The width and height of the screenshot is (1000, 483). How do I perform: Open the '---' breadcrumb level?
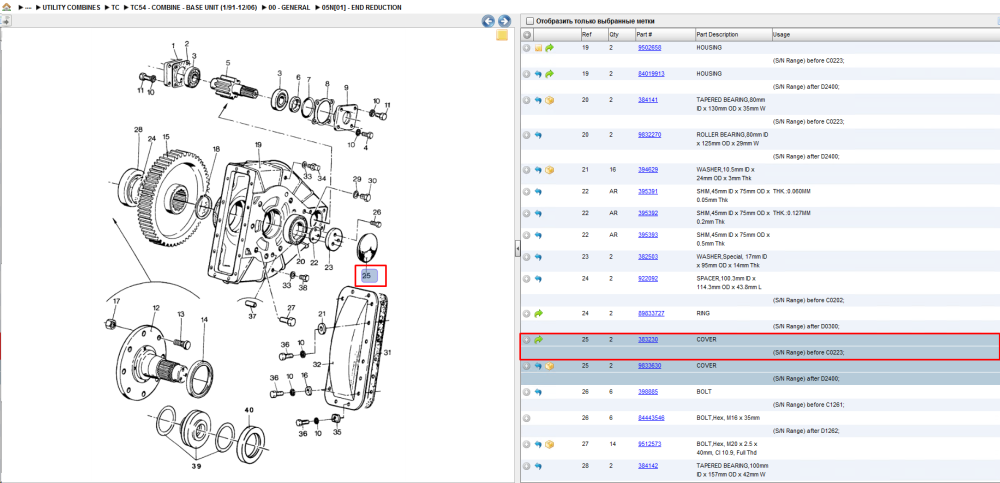tap(28, 8)
